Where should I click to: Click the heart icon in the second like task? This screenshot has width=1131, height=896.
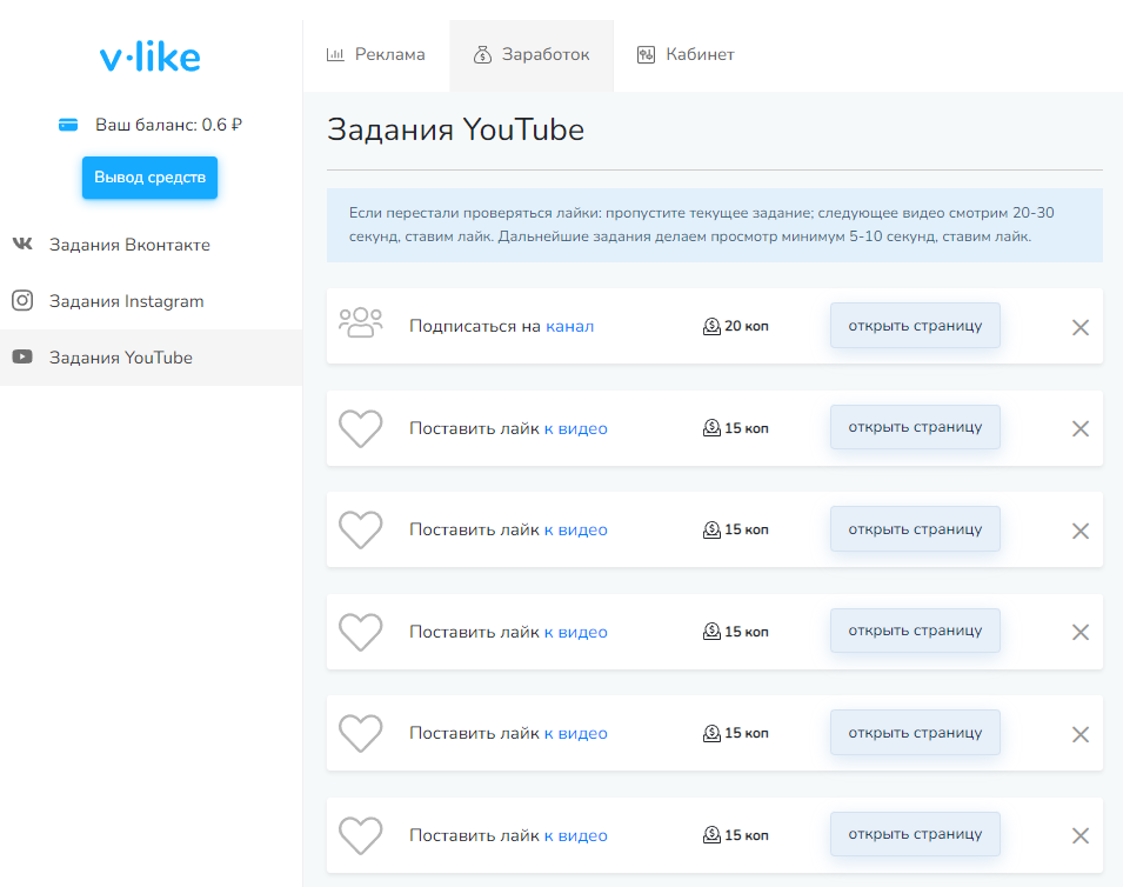click(x=361, y=530)
